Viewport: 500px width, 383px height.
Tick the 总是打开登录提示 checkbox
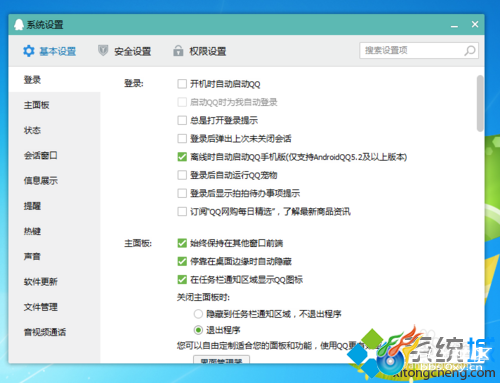[182, 120]
